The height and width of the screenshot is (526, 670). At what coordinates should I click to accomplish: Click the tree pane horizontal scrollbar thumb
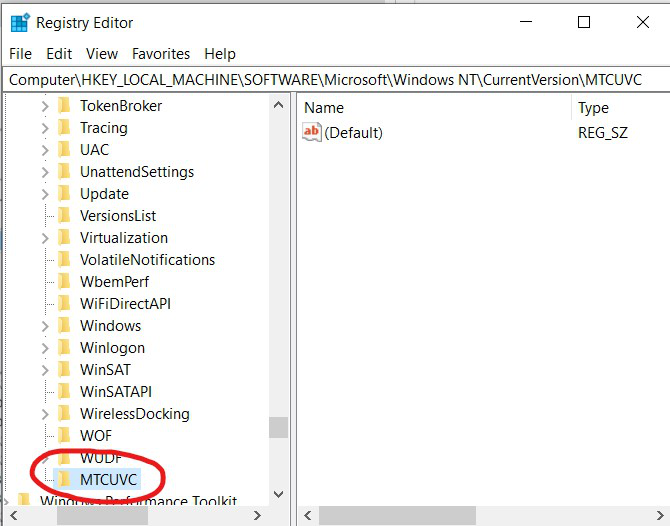click(103, 515)
